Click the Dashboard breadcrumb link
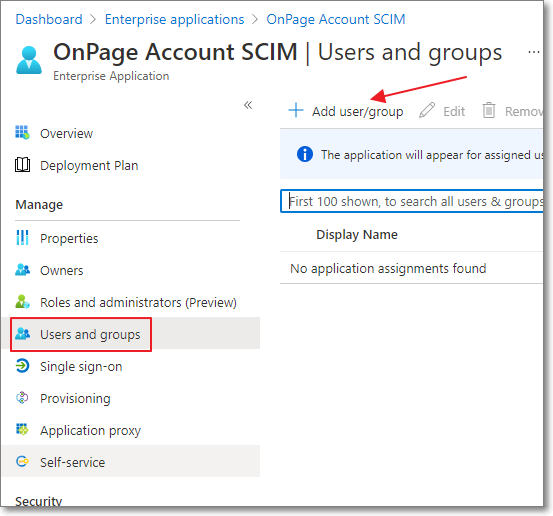Viewport: 553px width, 516px height. click(x=49, y=19)
